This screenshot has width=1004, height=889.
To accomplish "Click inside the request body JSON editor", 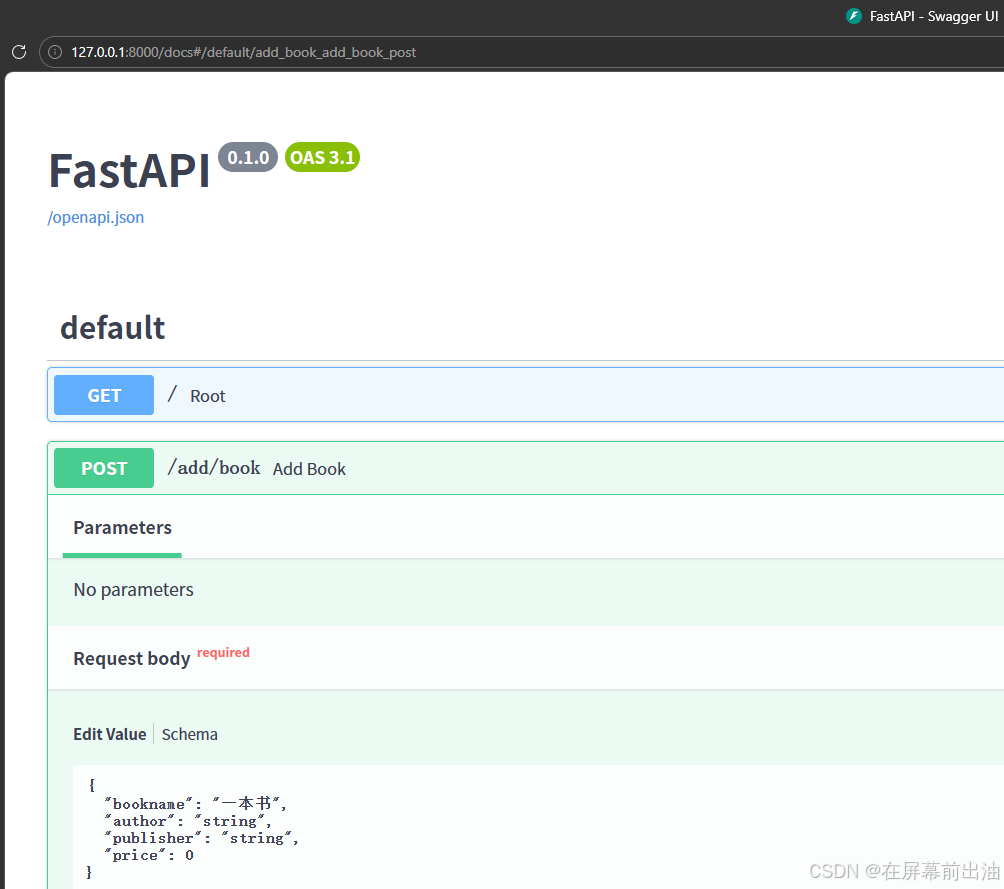I will (538, 826).
